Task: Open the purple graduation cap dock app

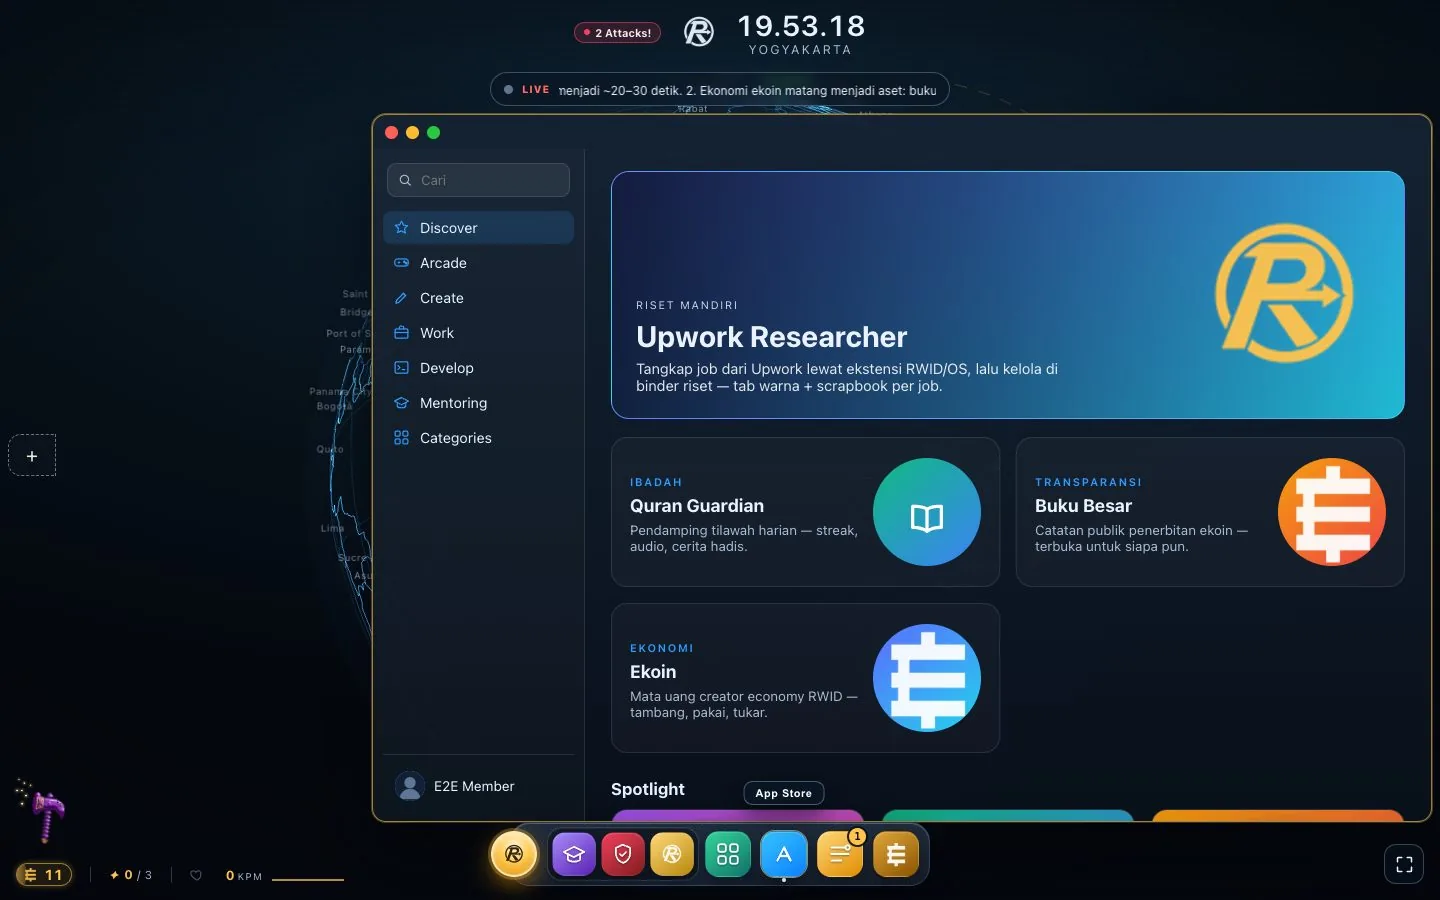Action: pyautogui.click(x=574, y=854)
